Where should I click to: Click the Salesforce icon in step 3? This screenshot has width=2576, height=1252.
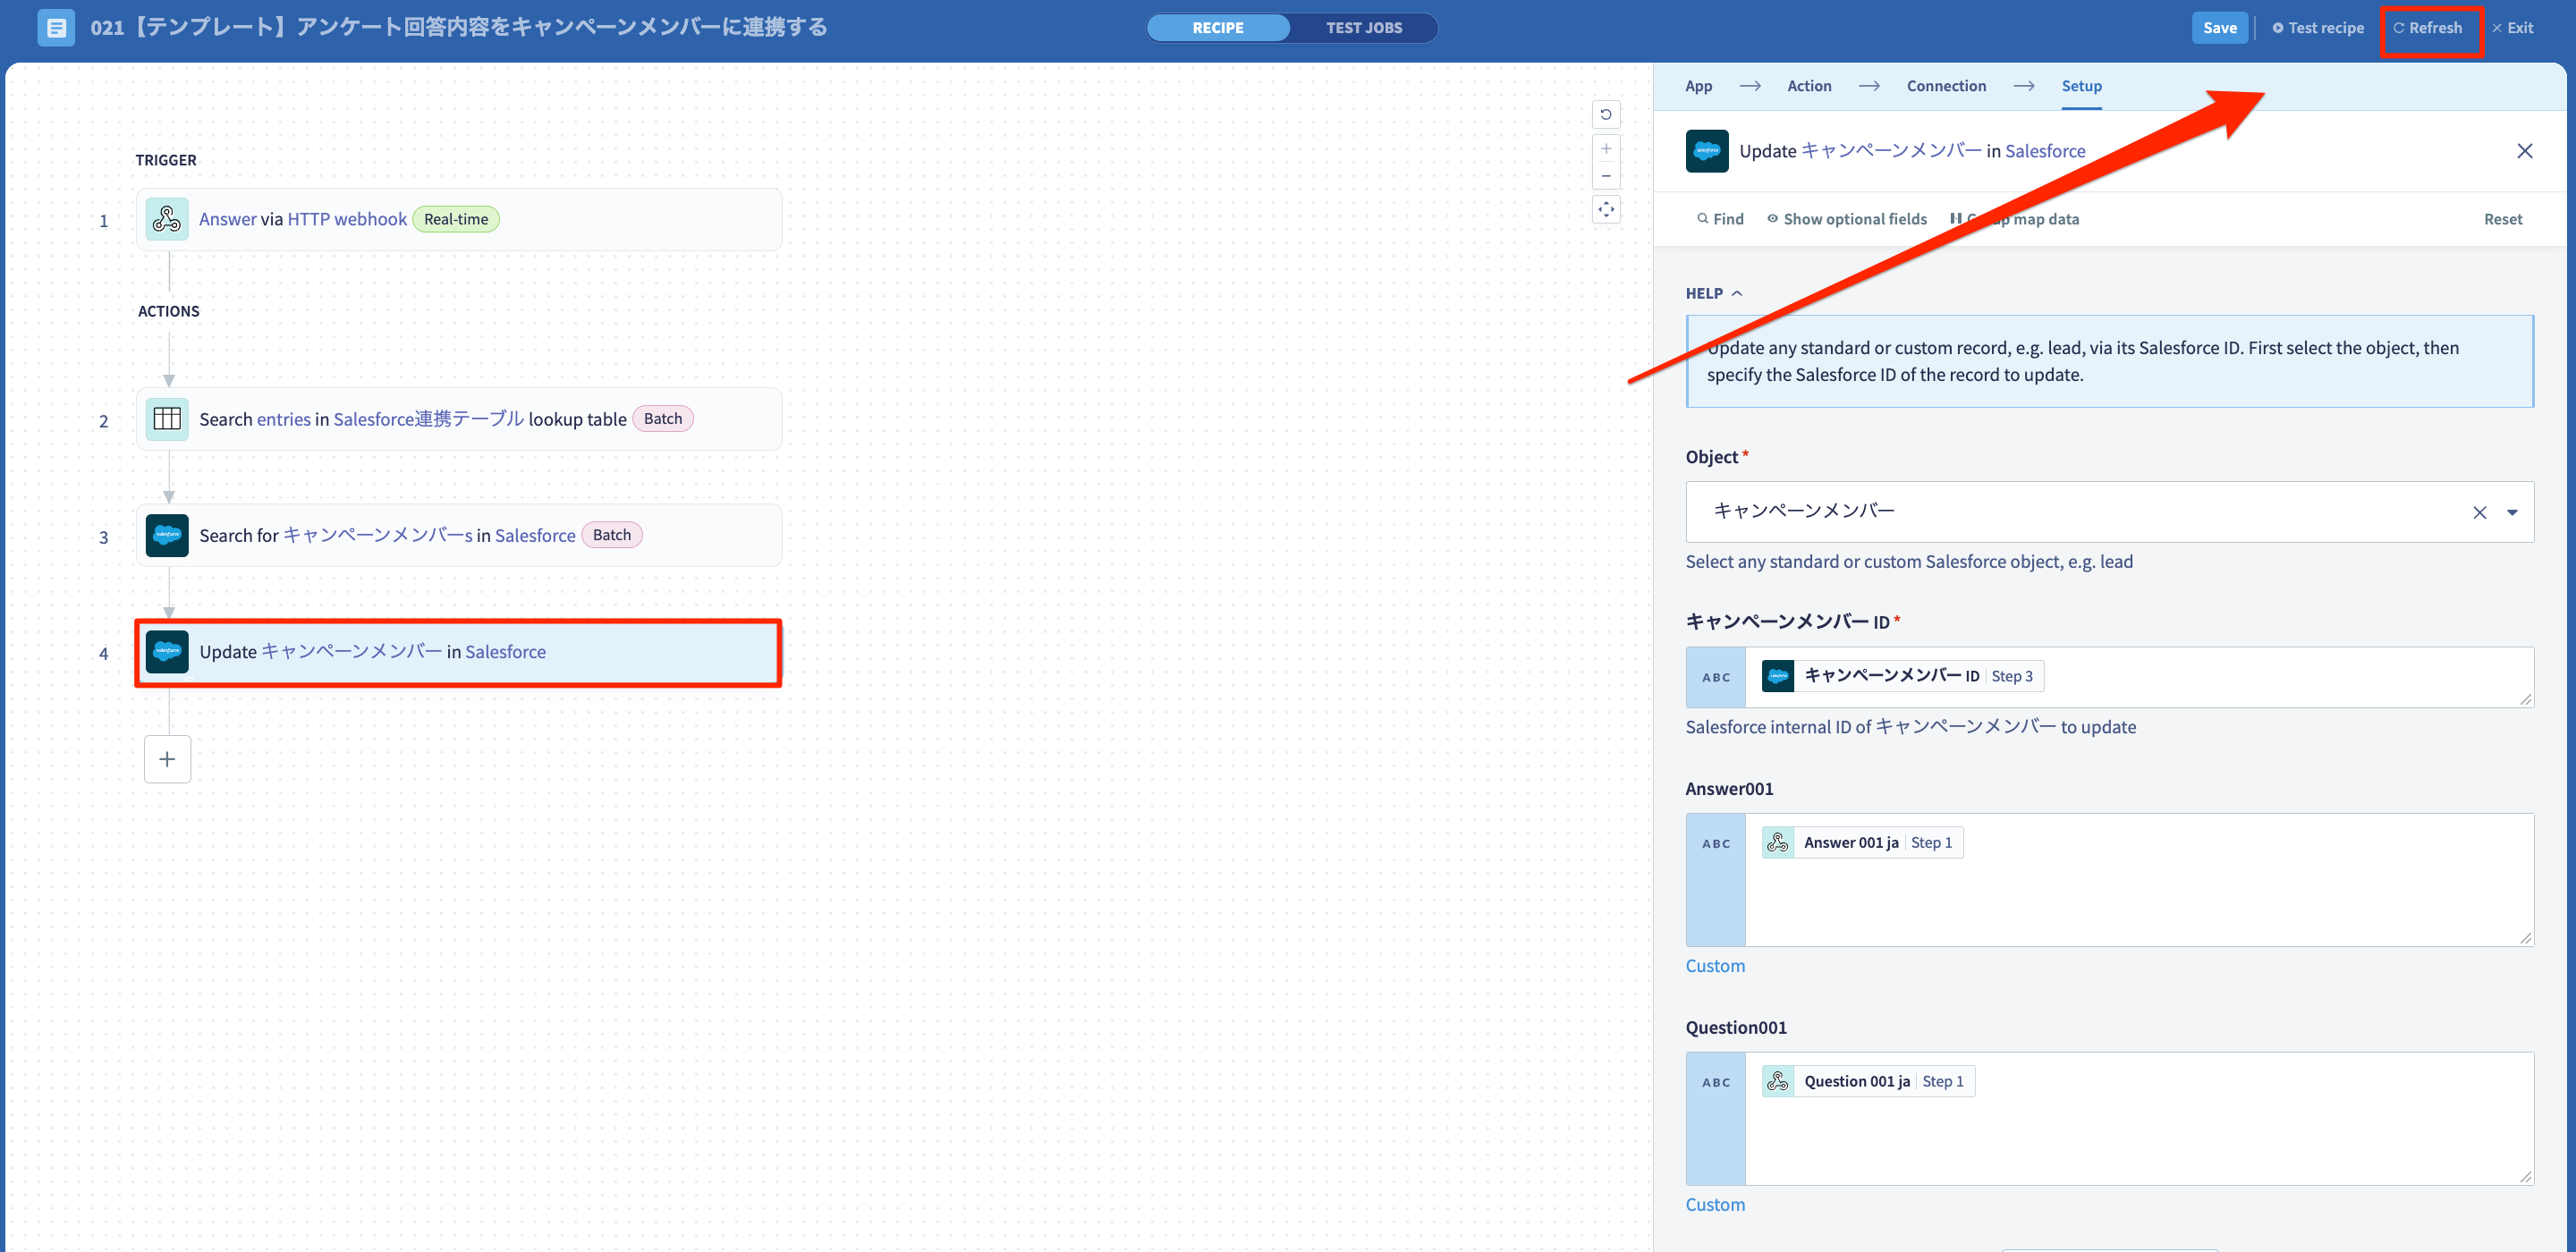(167, 535)
